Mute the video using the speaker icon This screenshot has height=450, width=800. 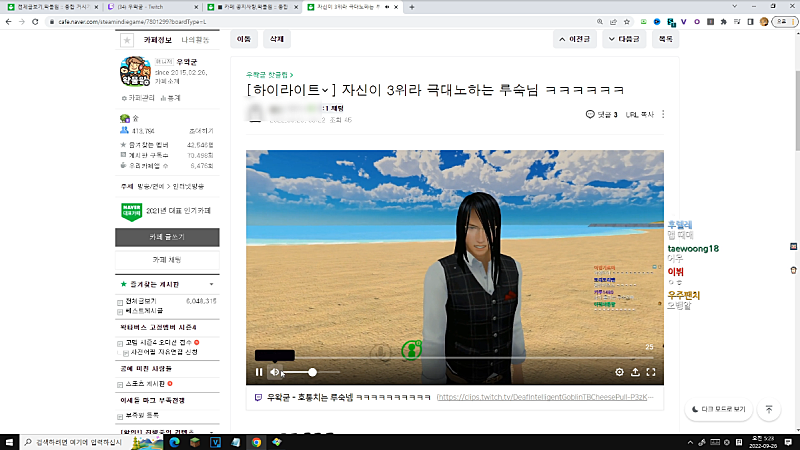coord(274,372)
